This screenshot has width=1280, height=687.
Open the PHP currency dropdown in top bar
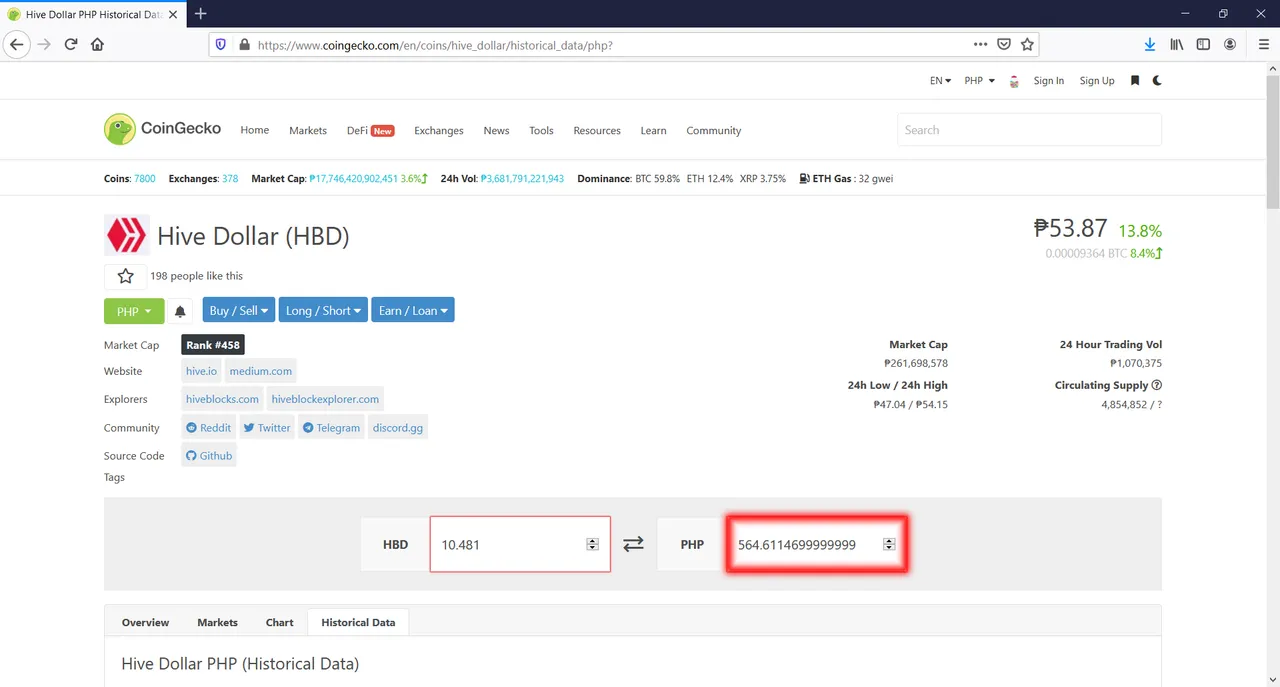979,80
